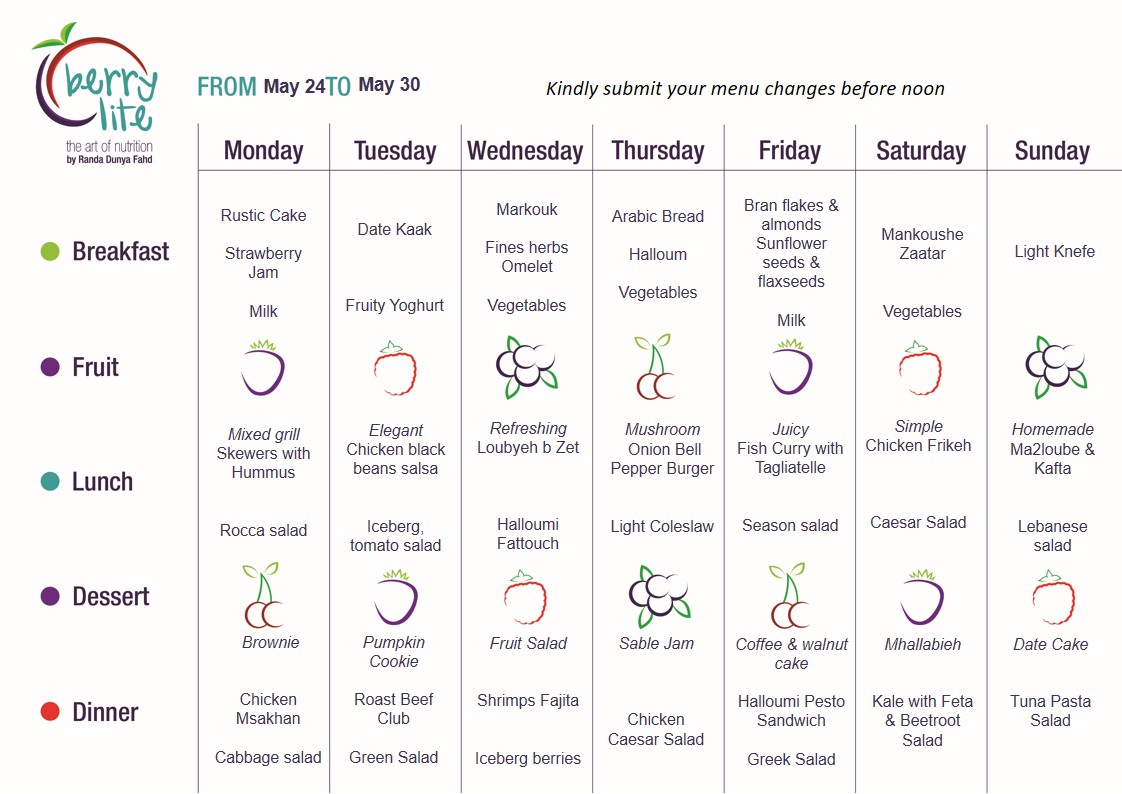Image resolution: width=1122 pixels, height=794 pixels.
Task: Click the cherry icon above Brownie
Action: pyautogui.click(x=263, y=596)
